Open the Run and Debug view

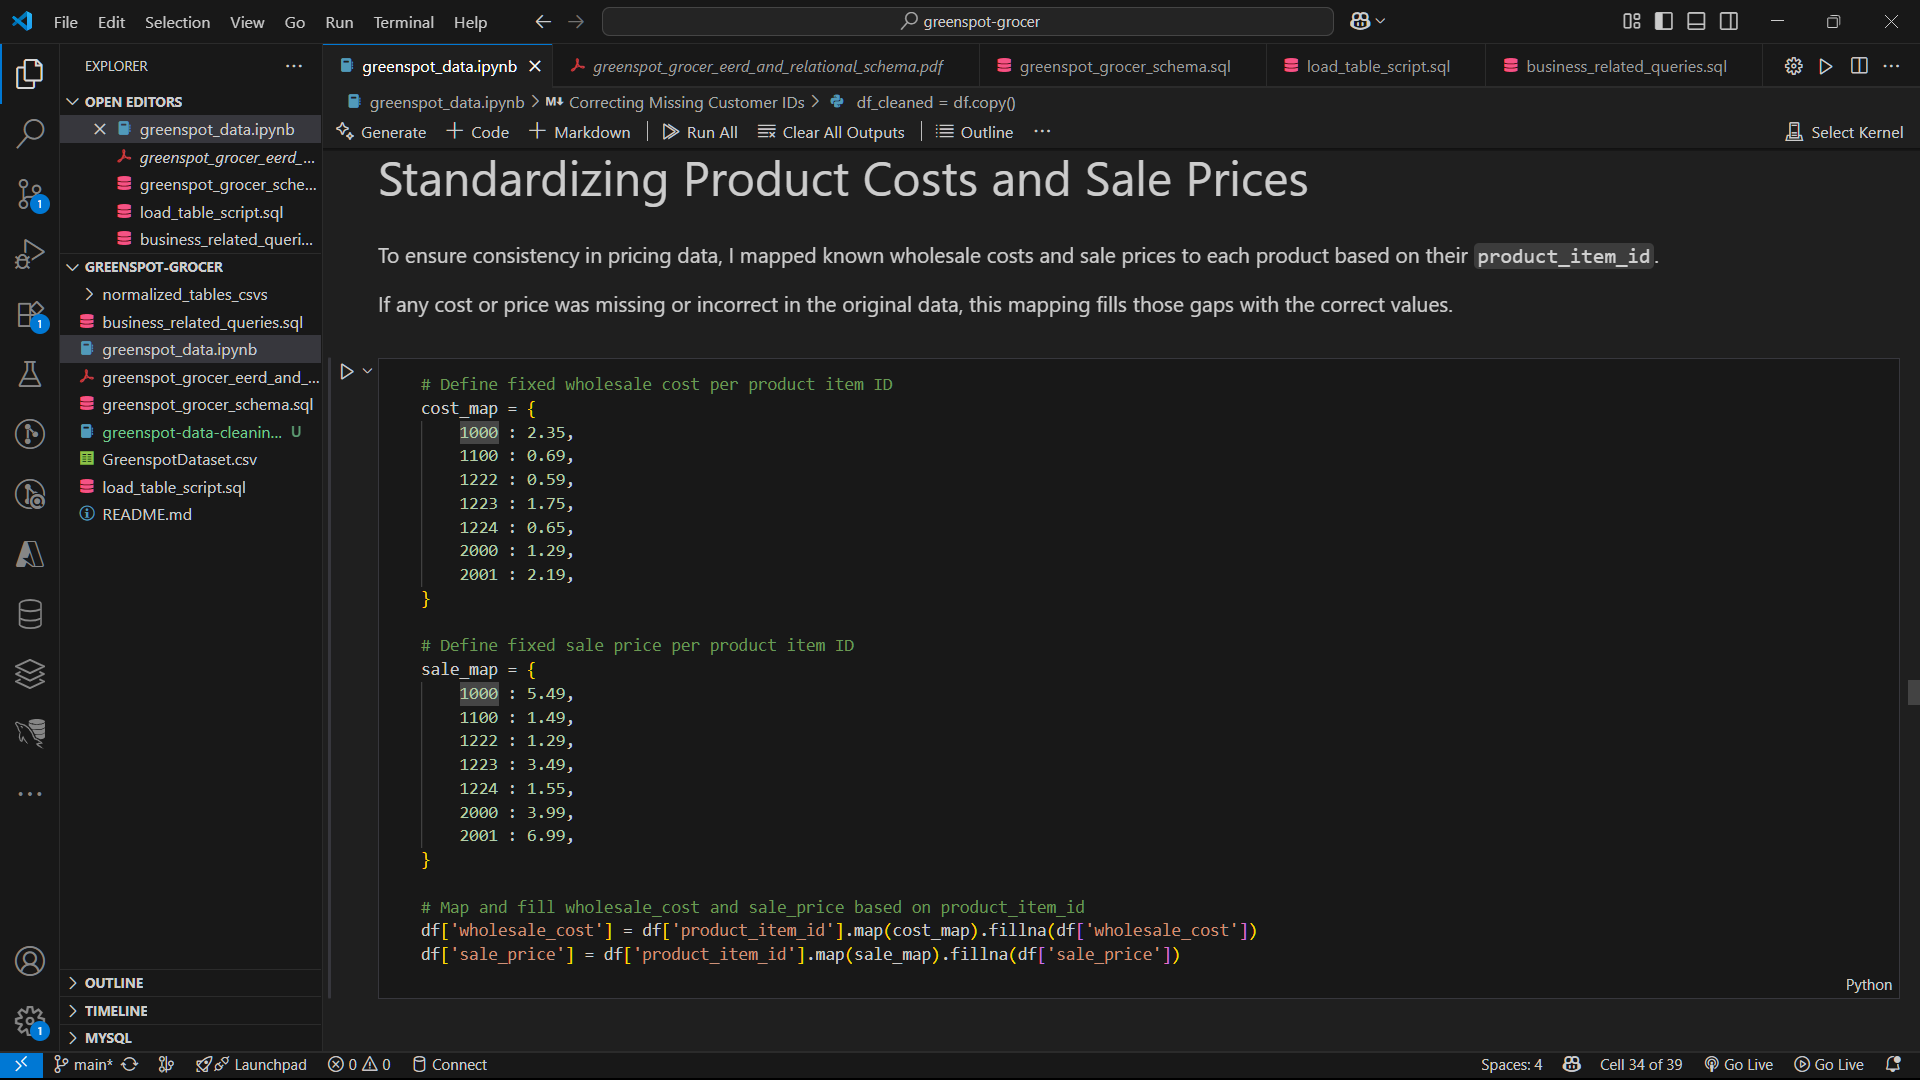[x=30, y=254]
